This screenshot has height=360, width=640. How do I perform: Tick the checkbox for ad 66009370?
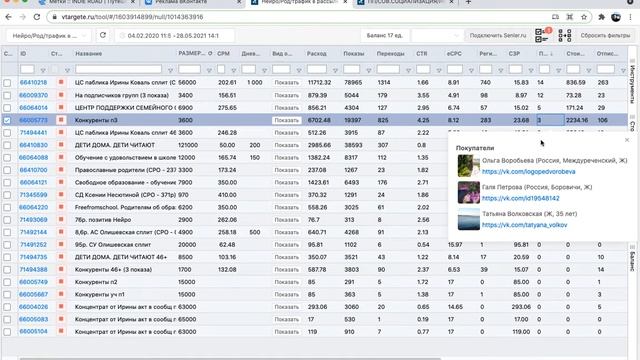click(7, 95)
